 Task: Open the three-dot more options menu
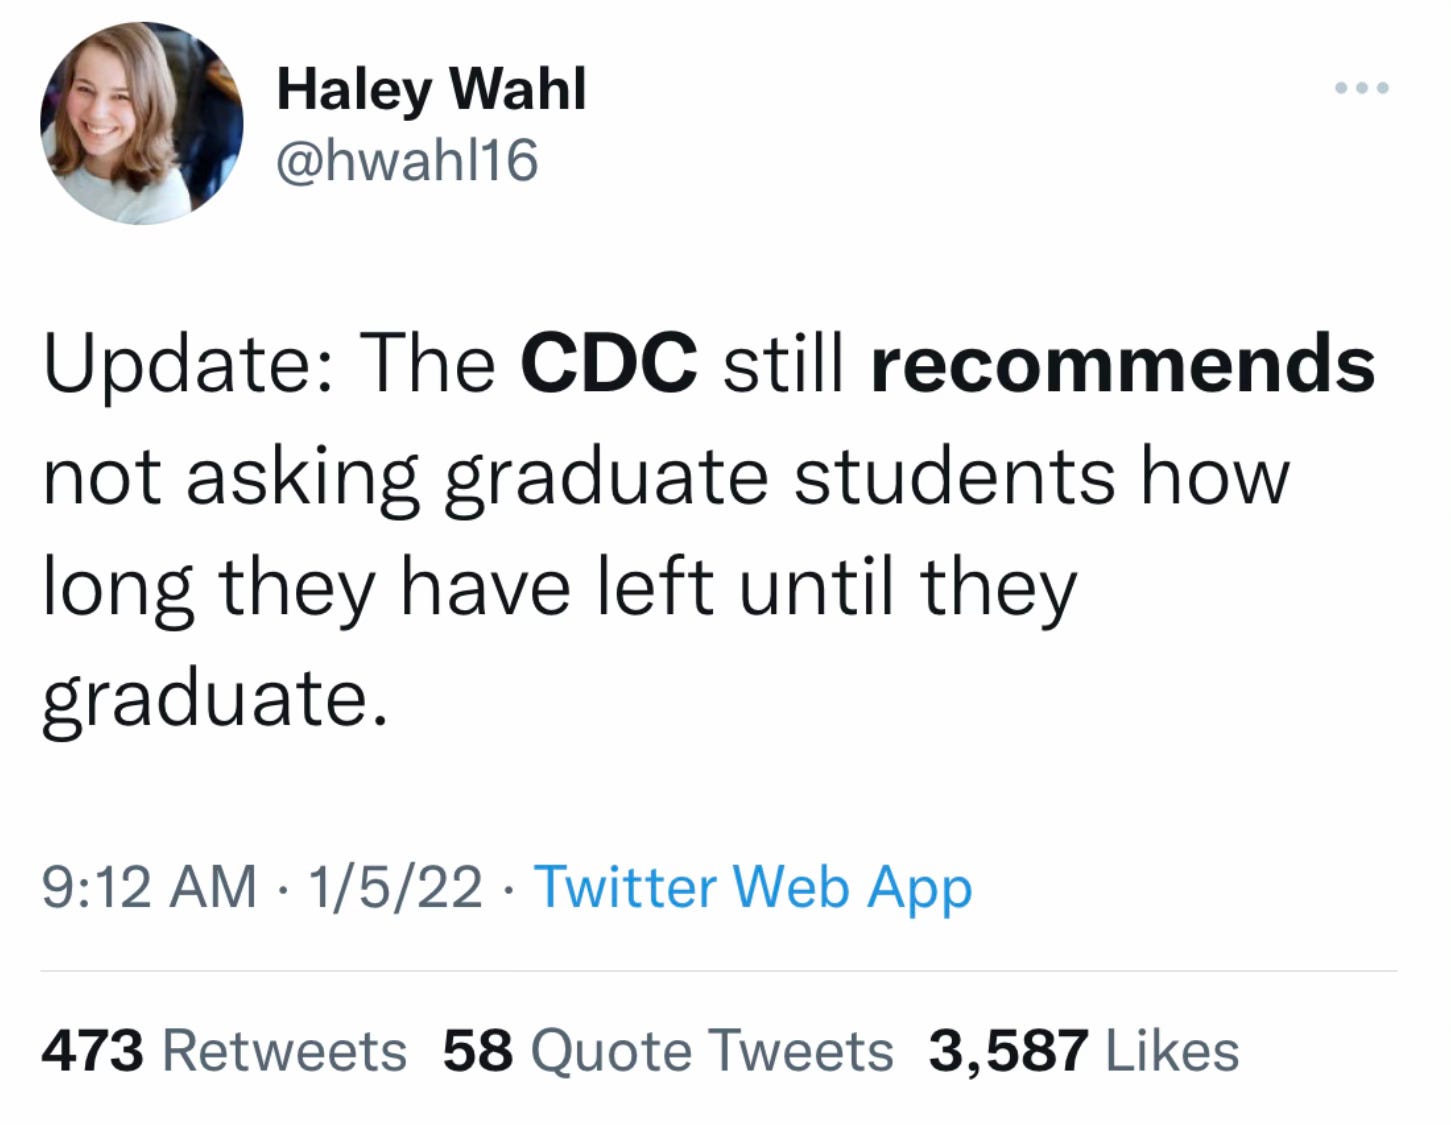(1362, 88)
